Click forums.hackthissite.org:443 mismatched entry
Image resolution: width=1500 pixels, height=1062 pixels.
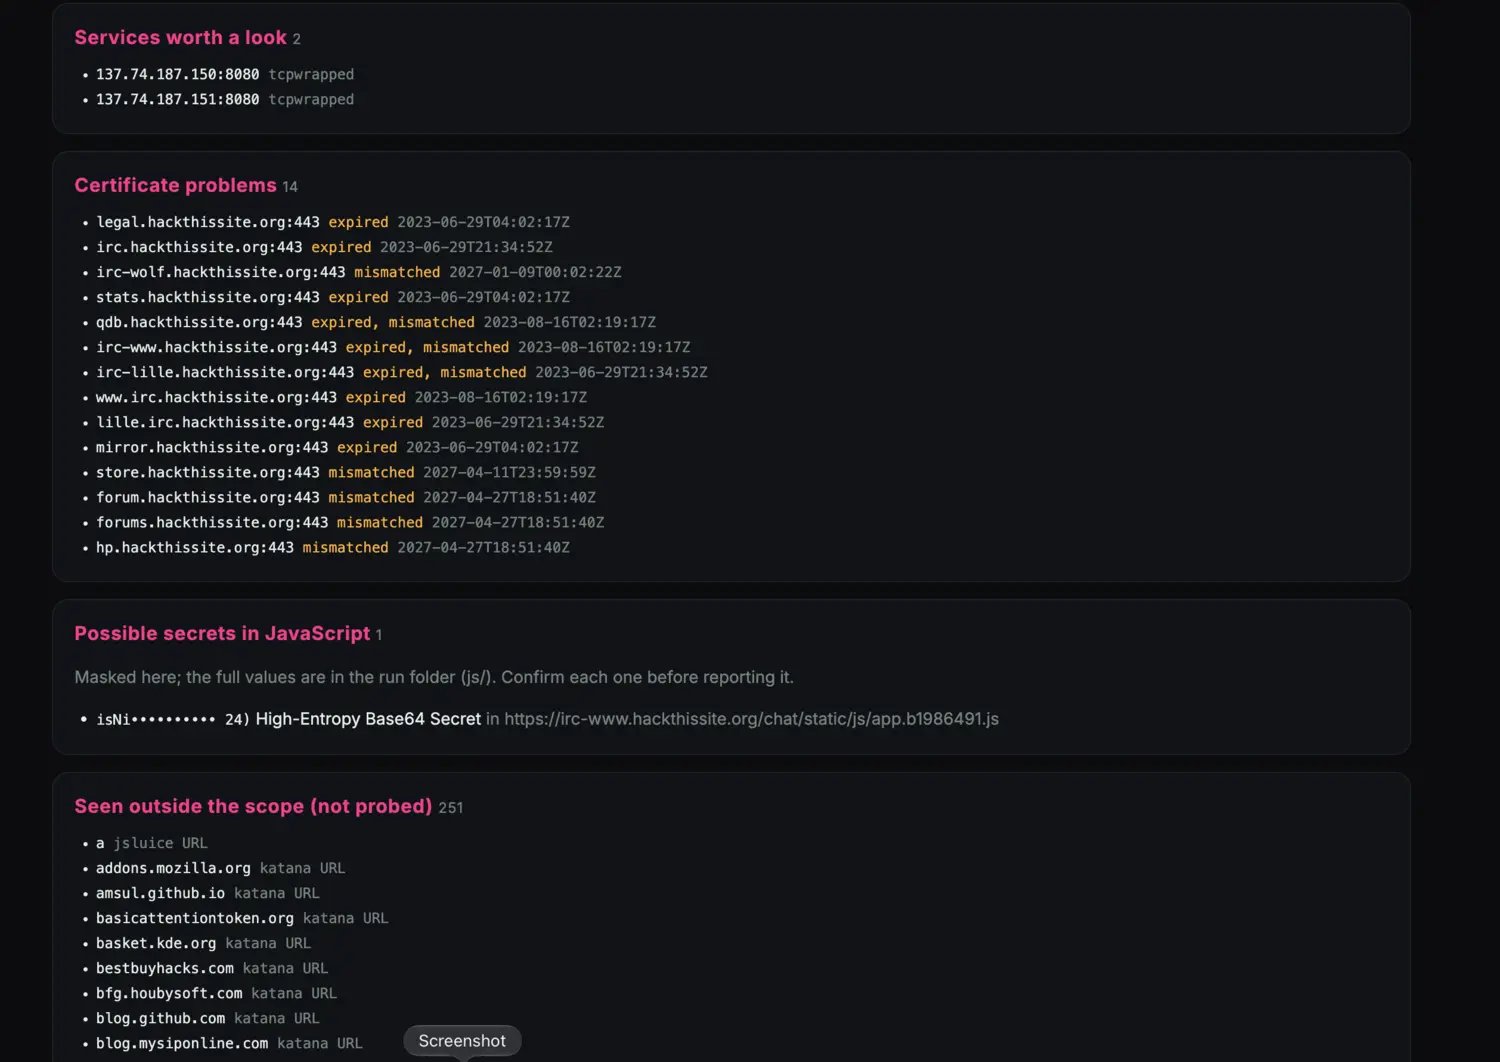[350, 522]
